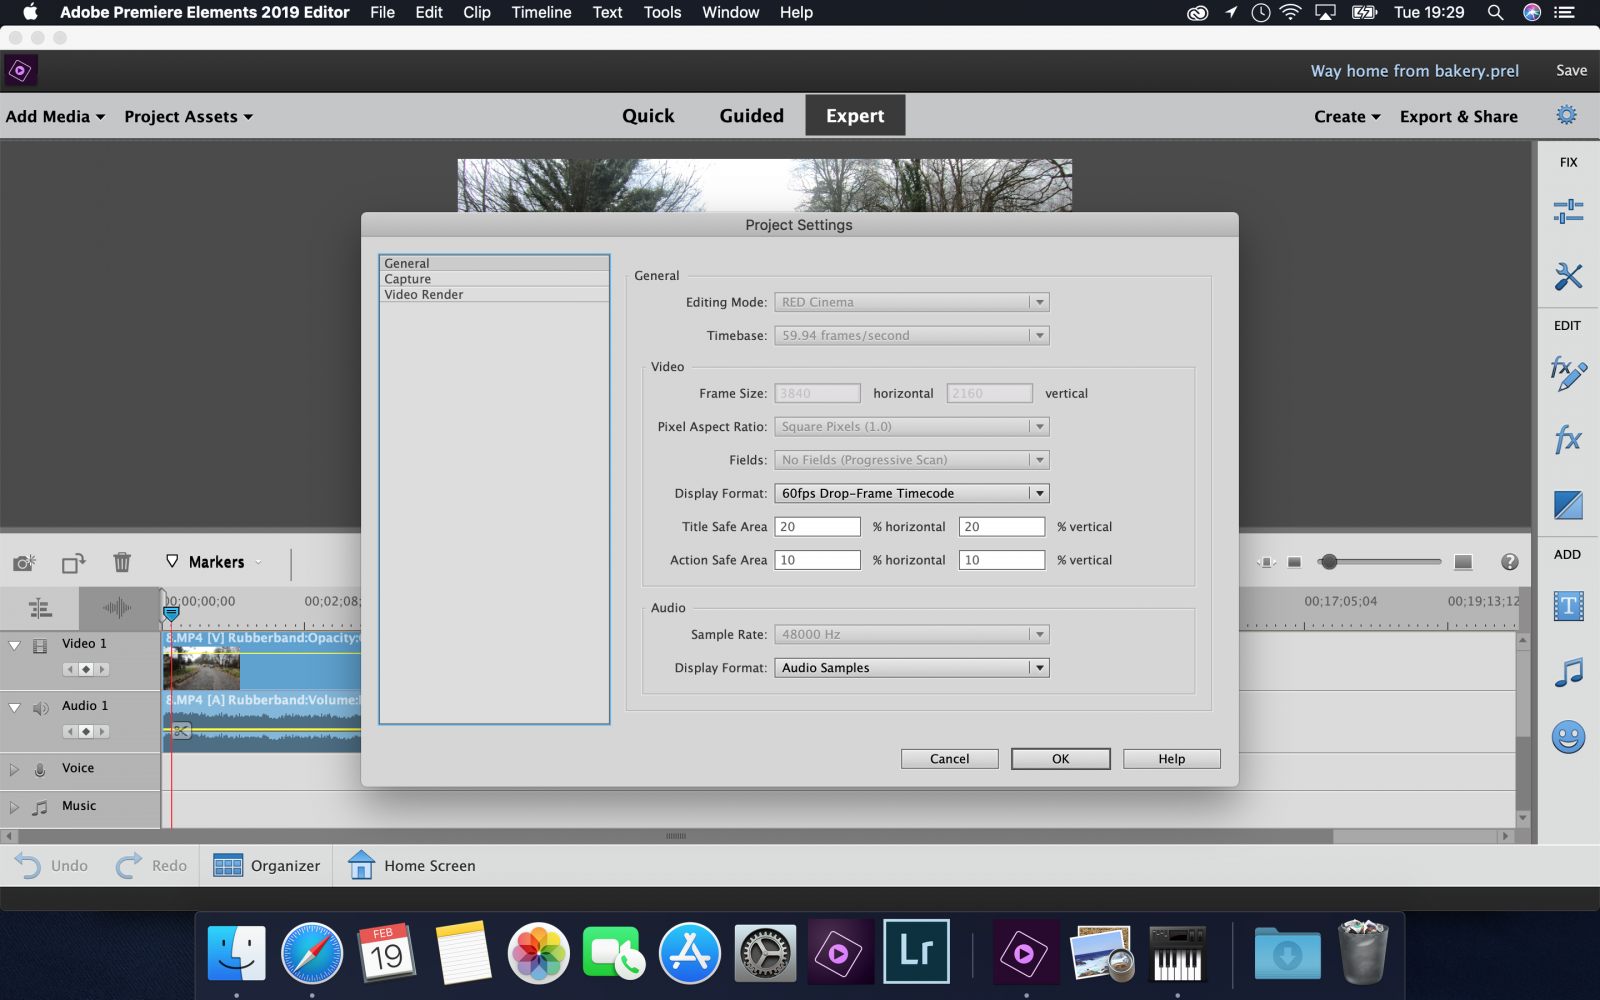
Task: Mute the Audio 1 track speaker
Action: tap(41, 708)
